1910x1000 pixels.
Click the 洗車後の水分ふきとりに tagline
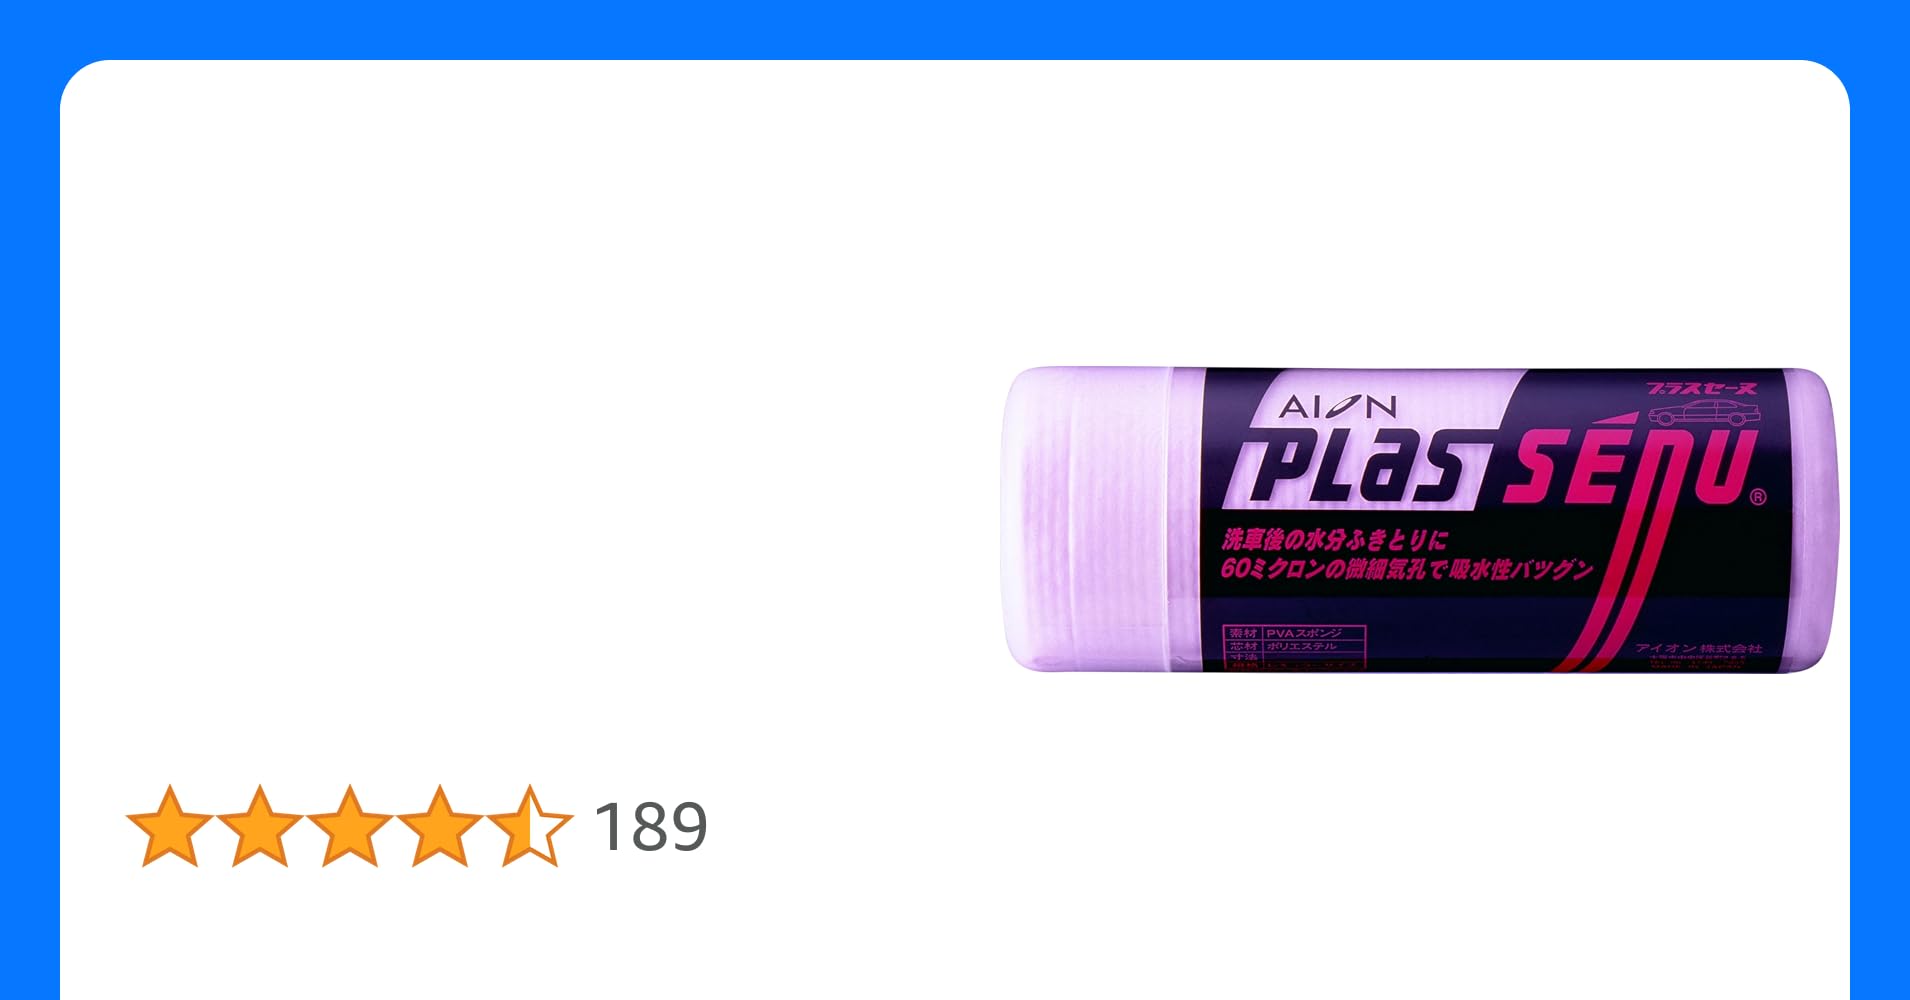click(x=1335, y=540)
